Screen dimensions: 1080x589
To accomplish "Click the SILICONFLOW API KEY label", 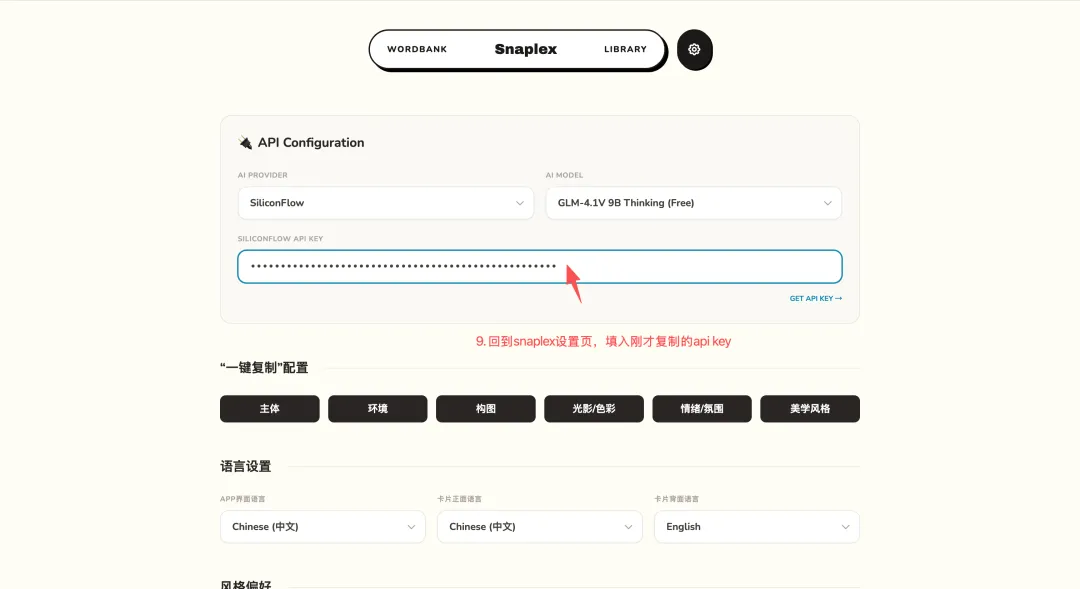I will [x=280, y=238].
